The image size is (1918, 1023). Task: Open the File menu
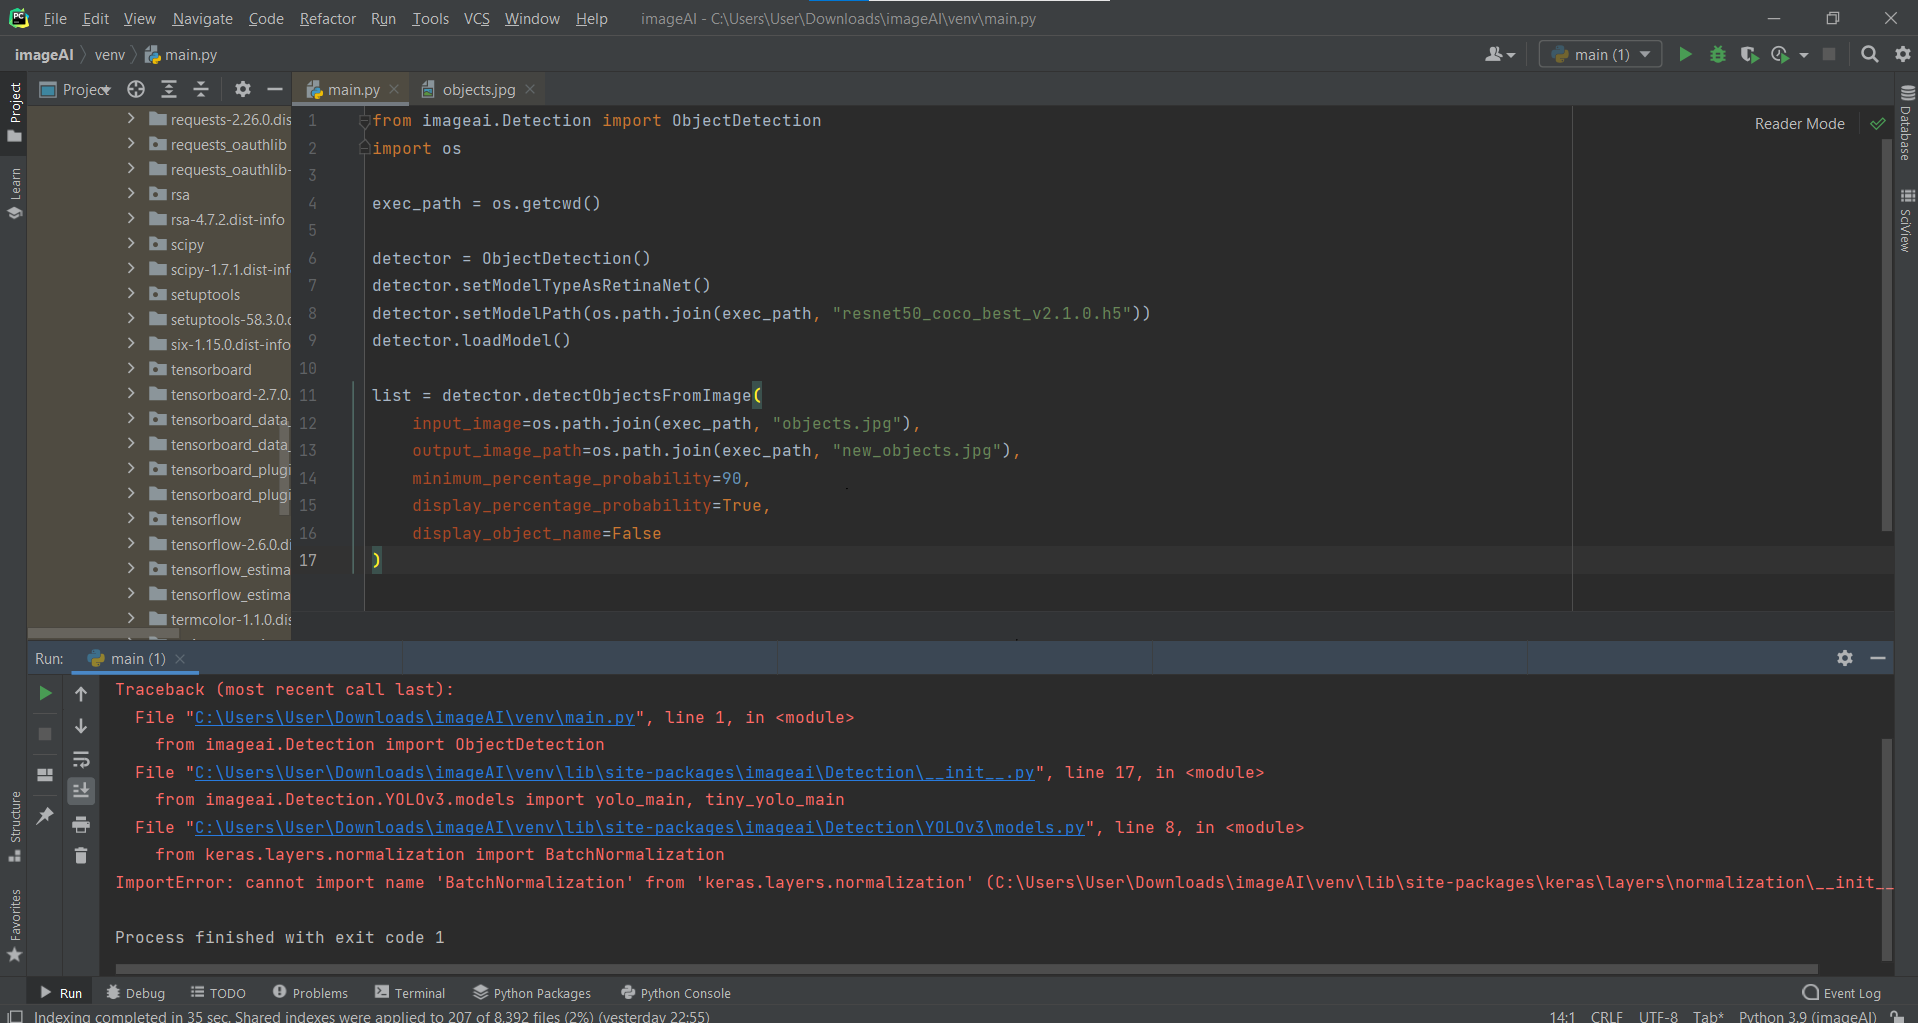tap(55, 18)
